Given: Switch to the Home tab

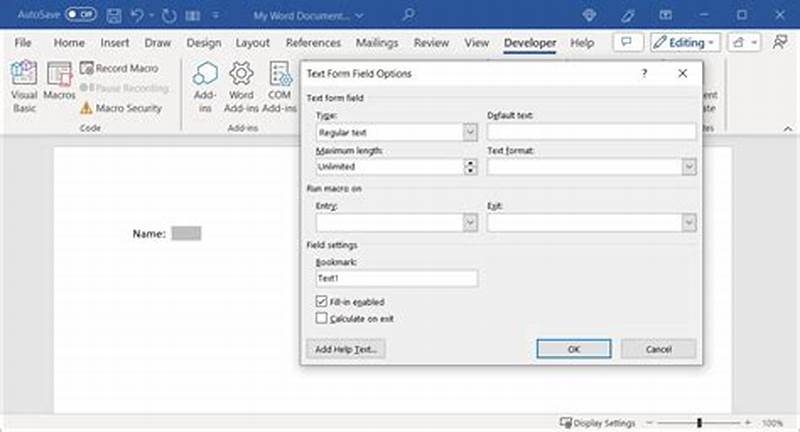Looking at the screenshot, I should pos(69,43).
